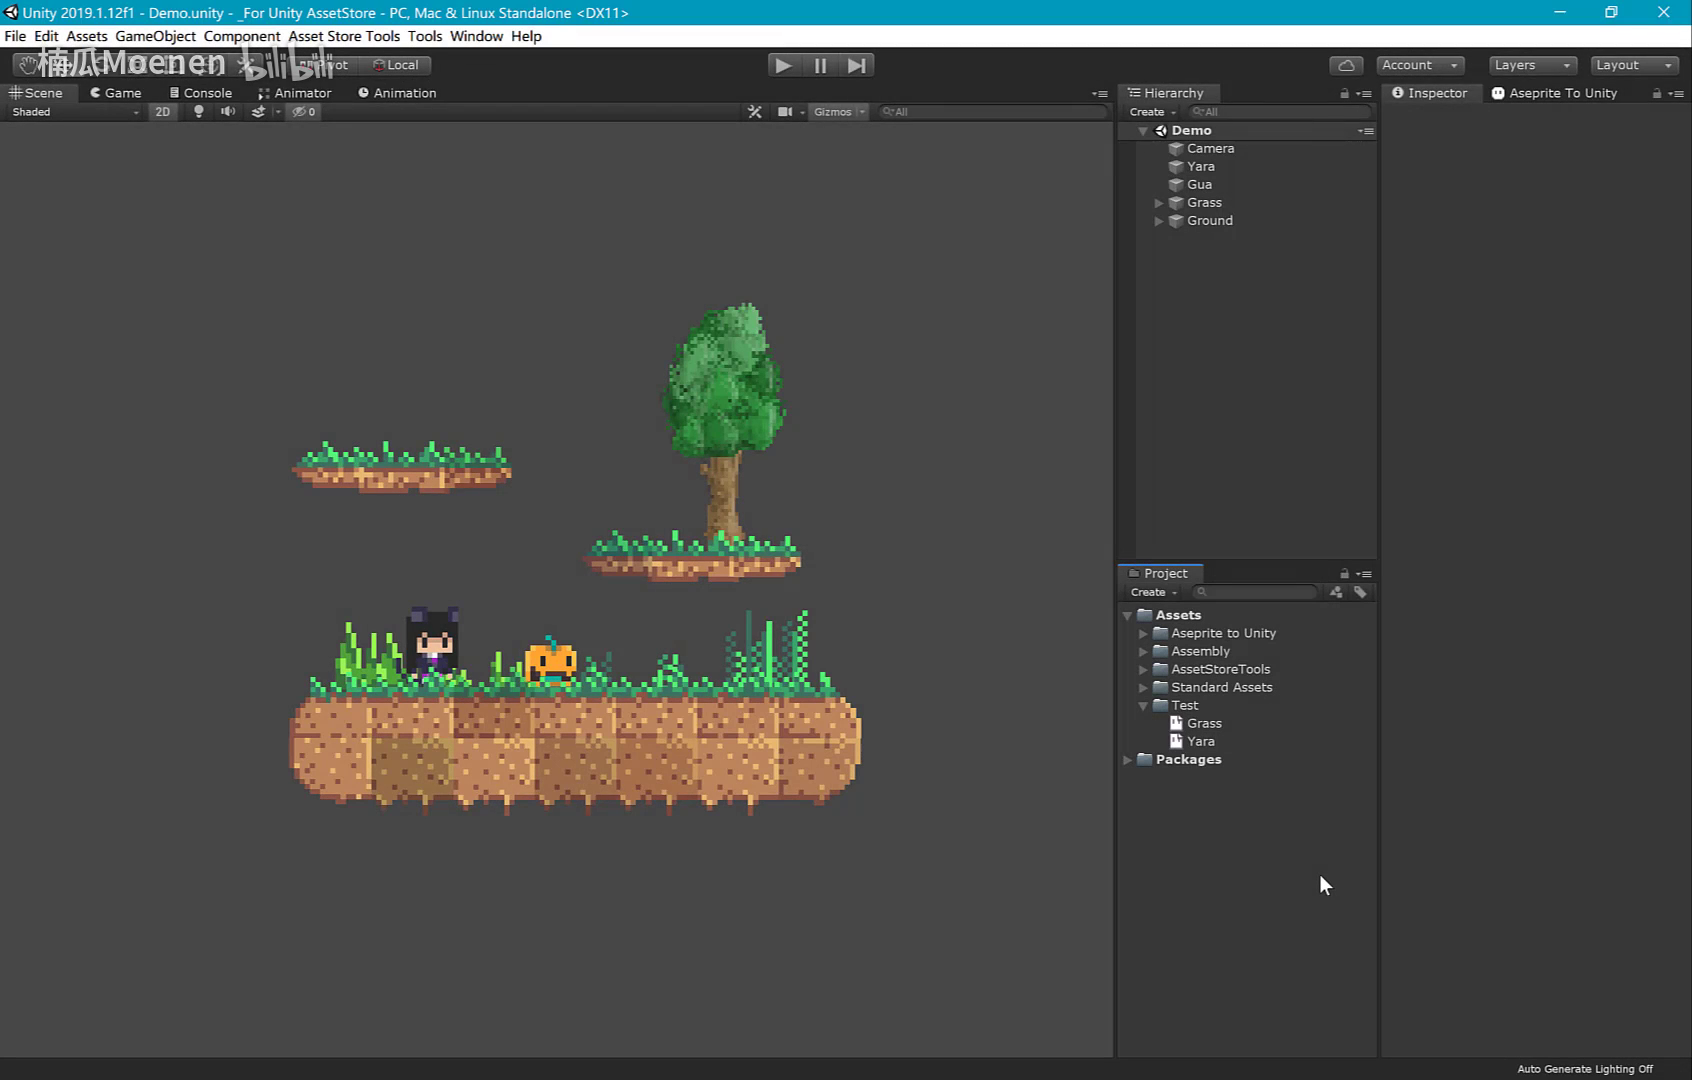Select the Assembly folder icon

coord(1161,652)
